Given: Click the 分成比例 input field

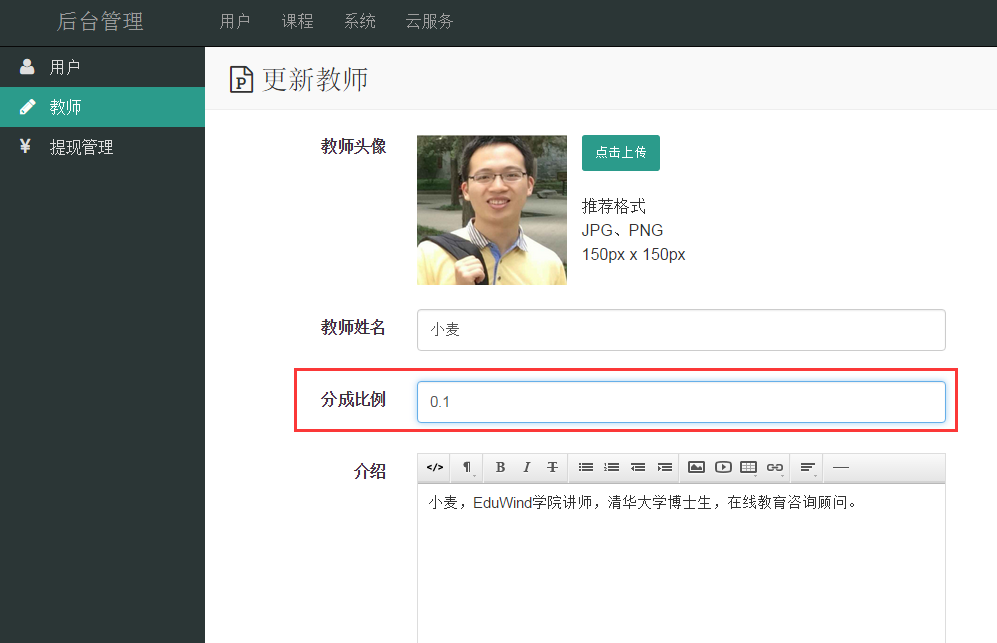Looking at the screenshot, I should (680, 402).
